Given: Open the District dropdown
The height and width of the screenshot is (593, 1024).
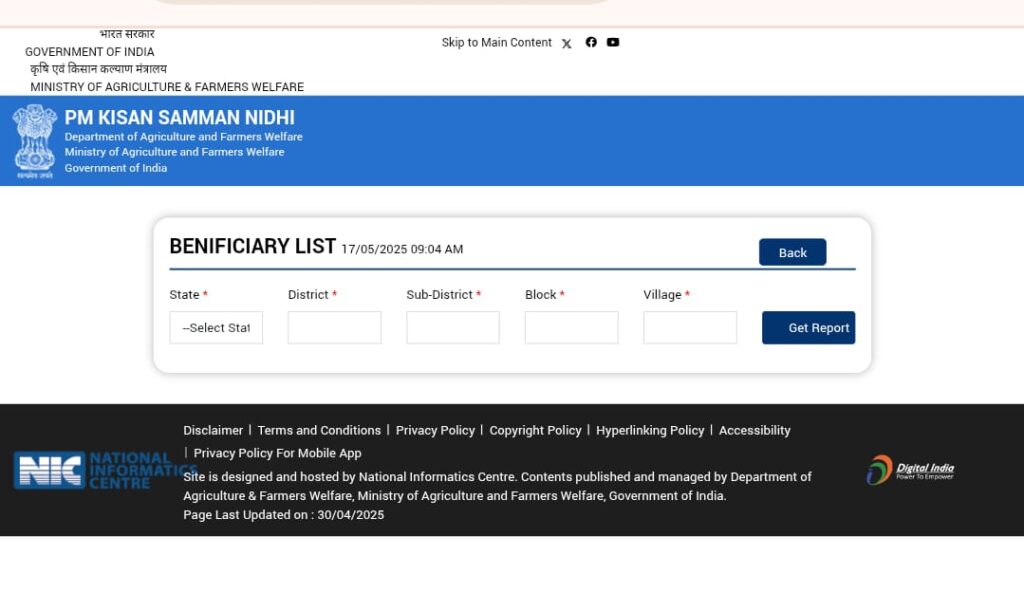Looking at the screenshot, I should tap(334, 328).
